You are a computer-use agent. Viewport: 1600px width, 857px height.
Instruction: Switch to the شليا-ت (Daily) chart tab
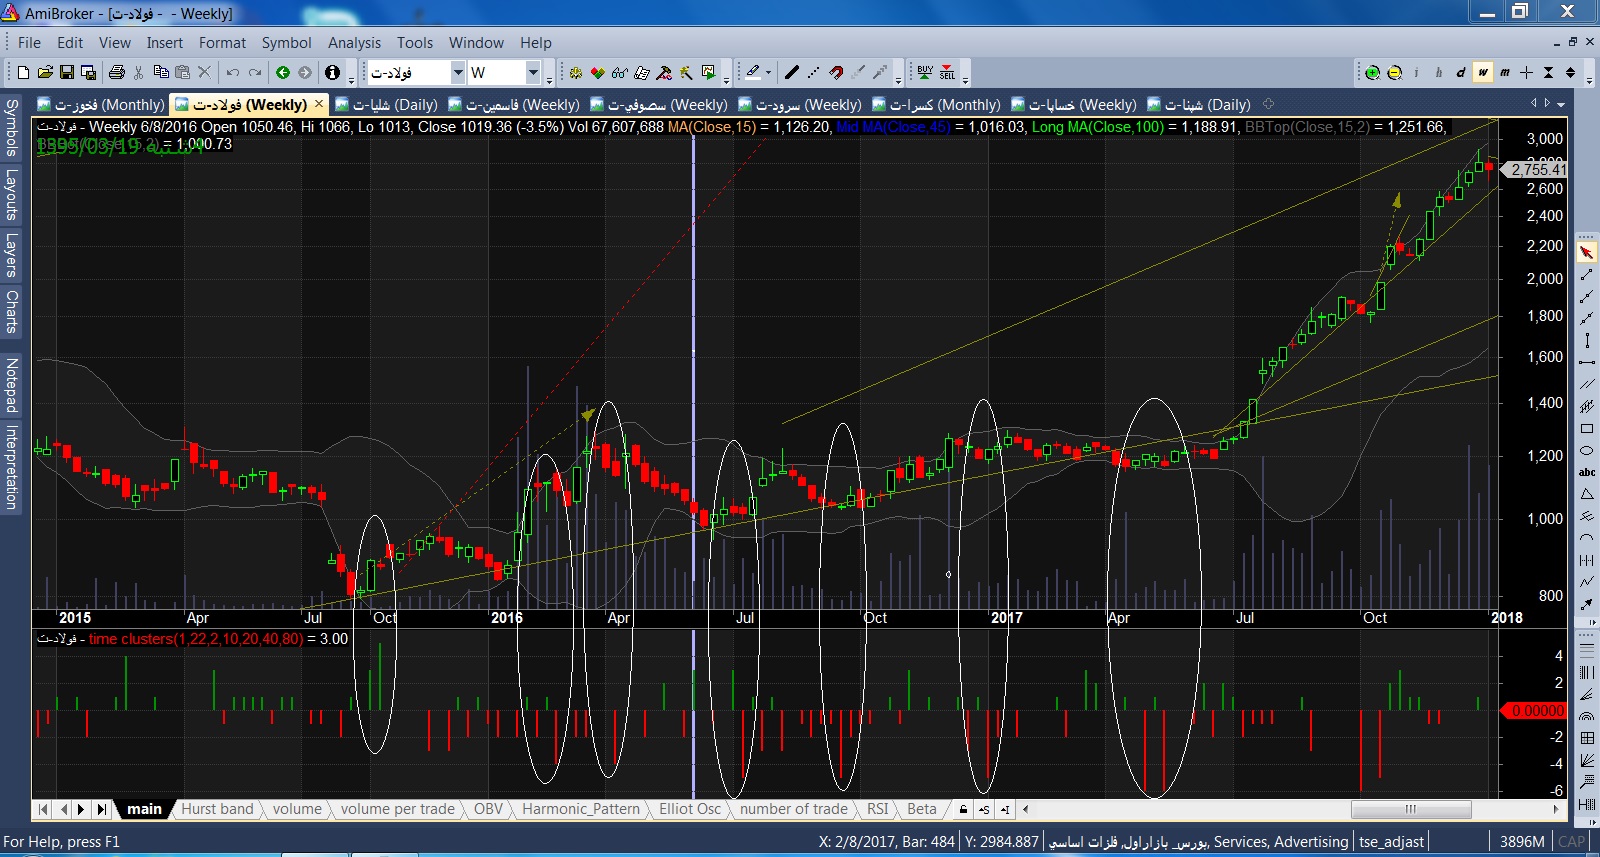(386, 104)
